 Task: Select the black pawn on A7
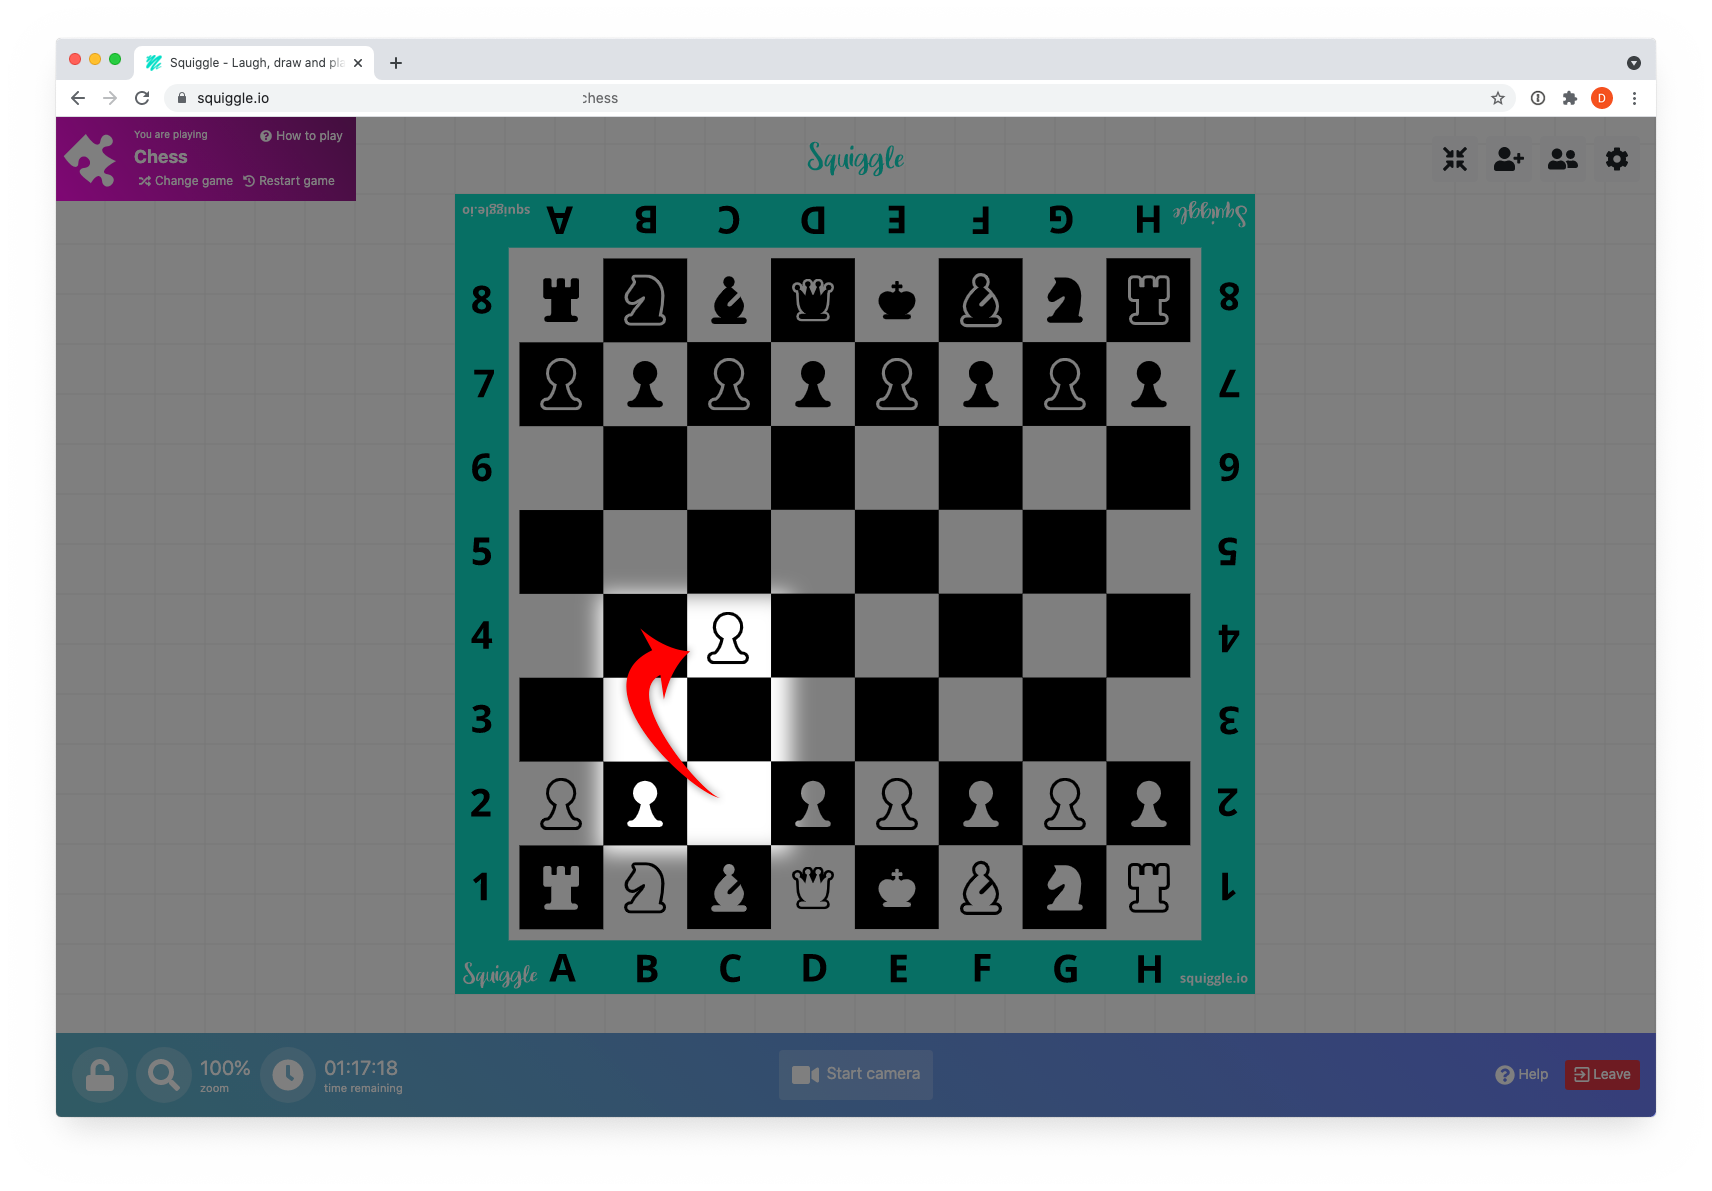coord(561,384)
